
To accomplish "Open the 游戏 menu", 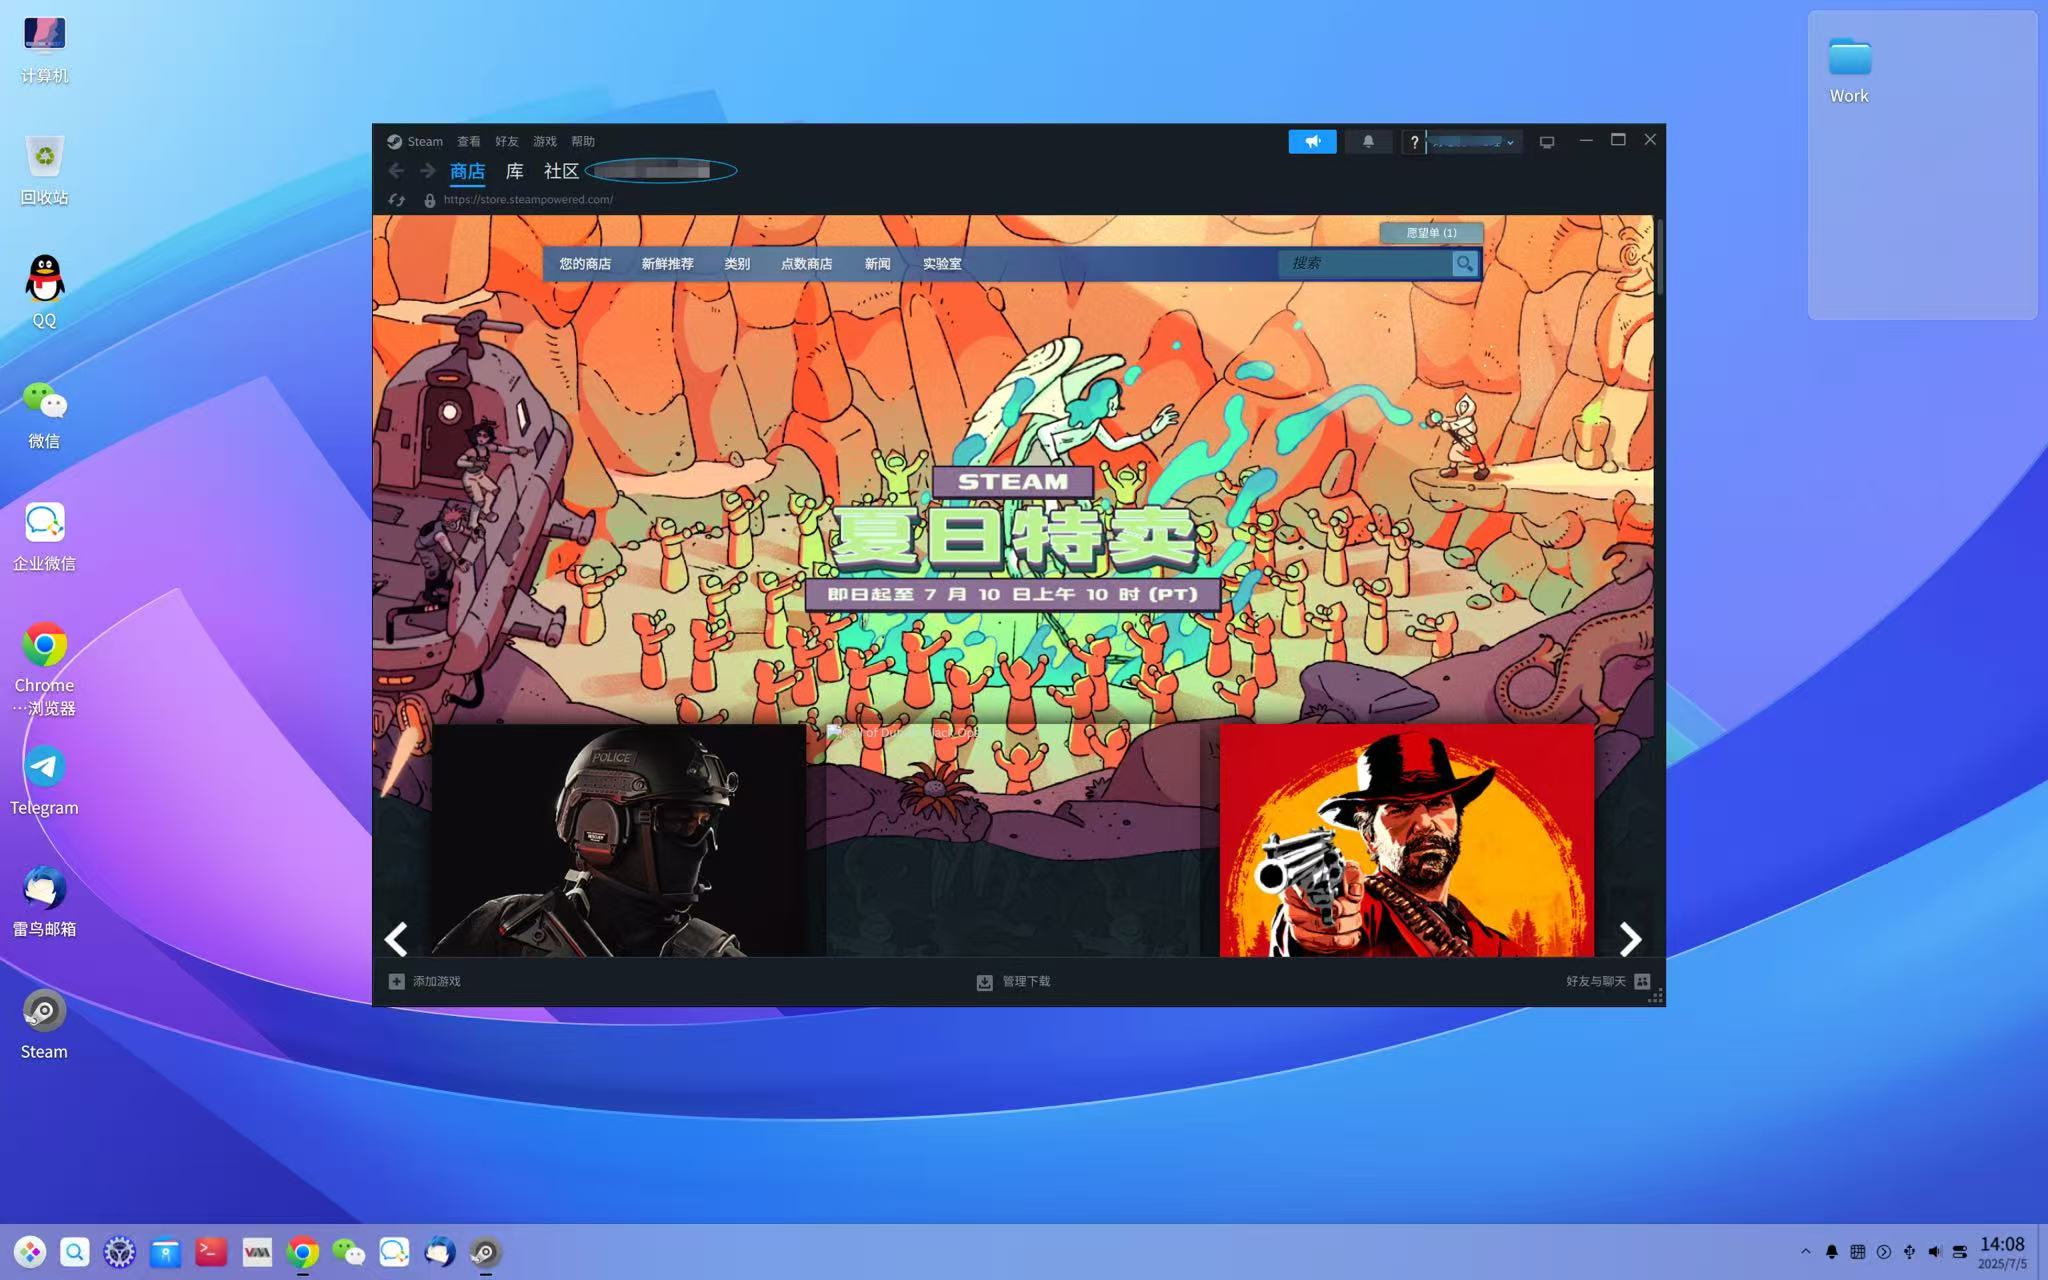I will coord(544,141).
